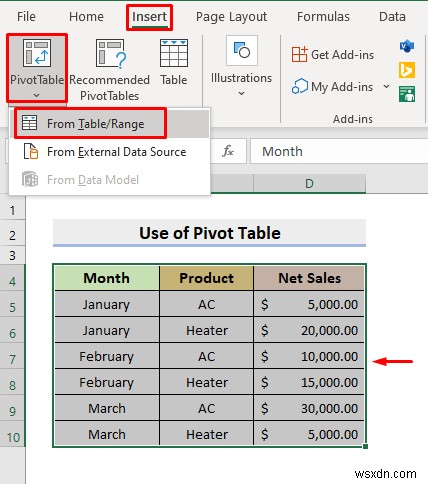Open the Formulas ribbon tab
The height and width of the screenshot is (484, 428).
click(323, 17)
